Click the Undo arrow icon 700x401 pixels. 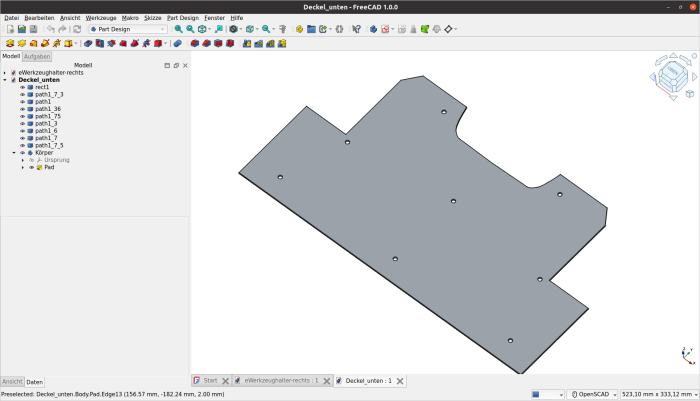pyautogui.click(x=51, y=29)
